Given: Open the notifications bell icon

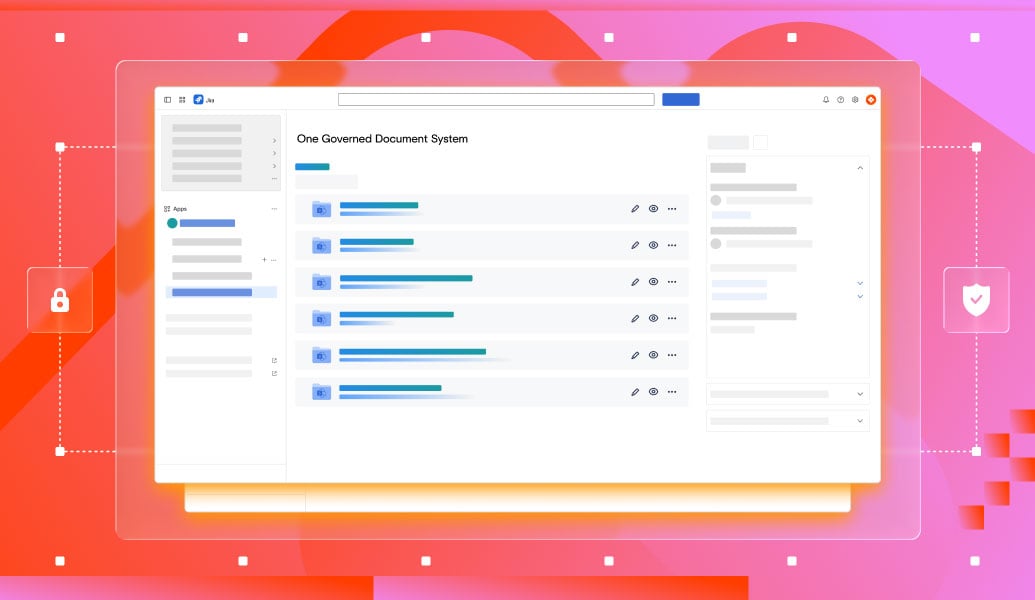Looking at the screenshot, I should 826,100.
